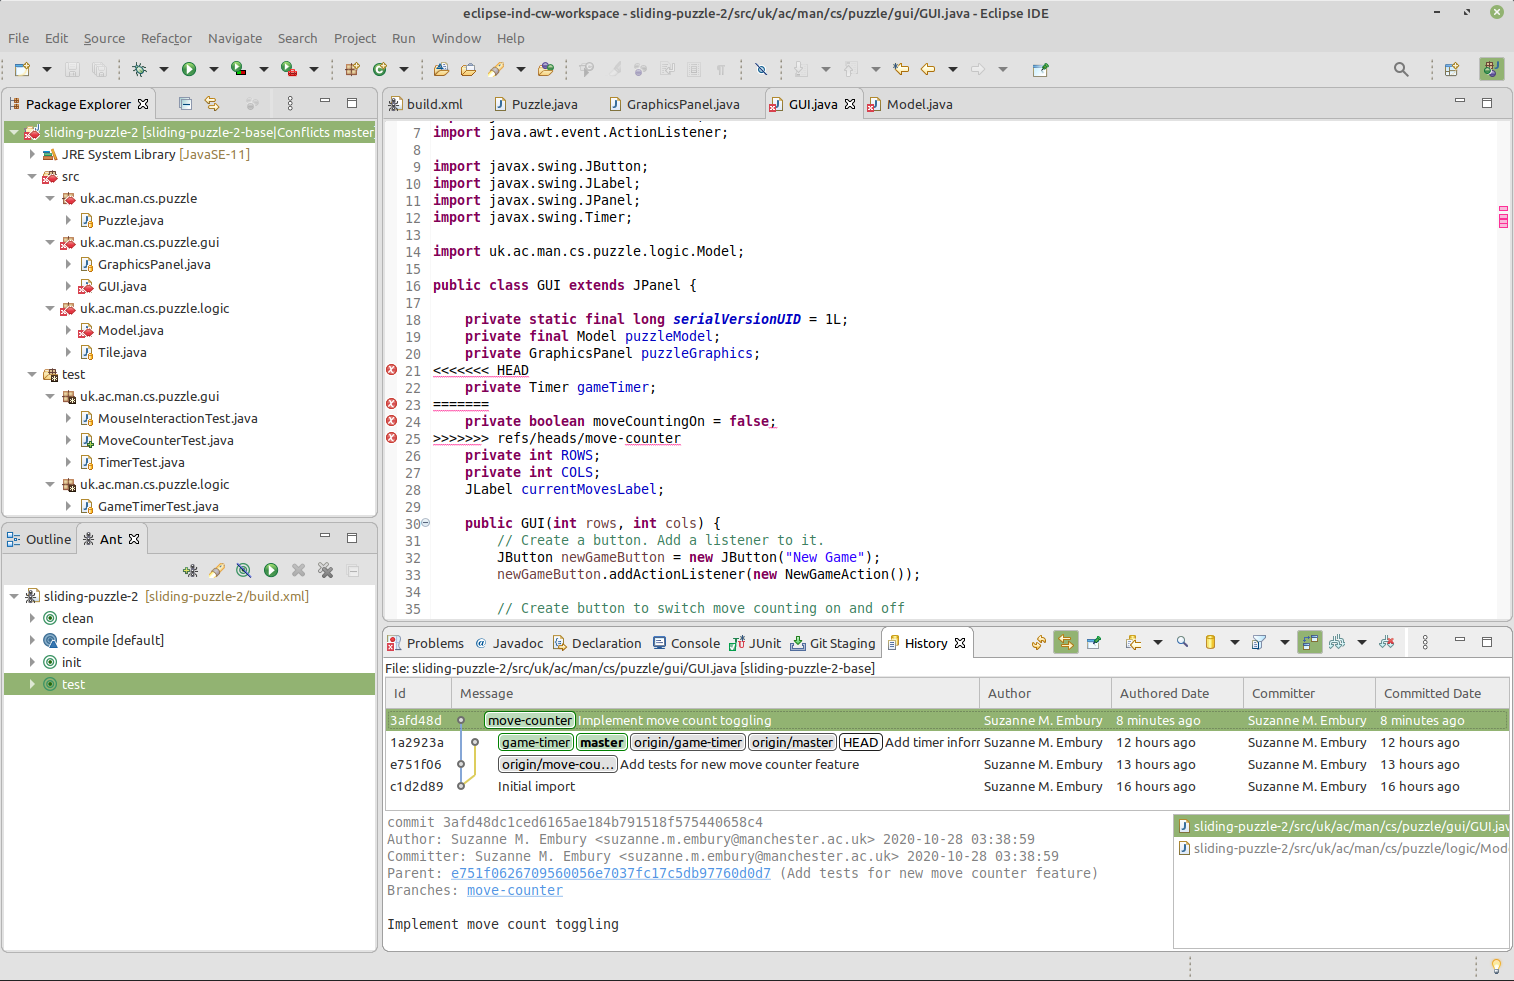
Task: Select the Initial import commit row
Action: (947, 786)
